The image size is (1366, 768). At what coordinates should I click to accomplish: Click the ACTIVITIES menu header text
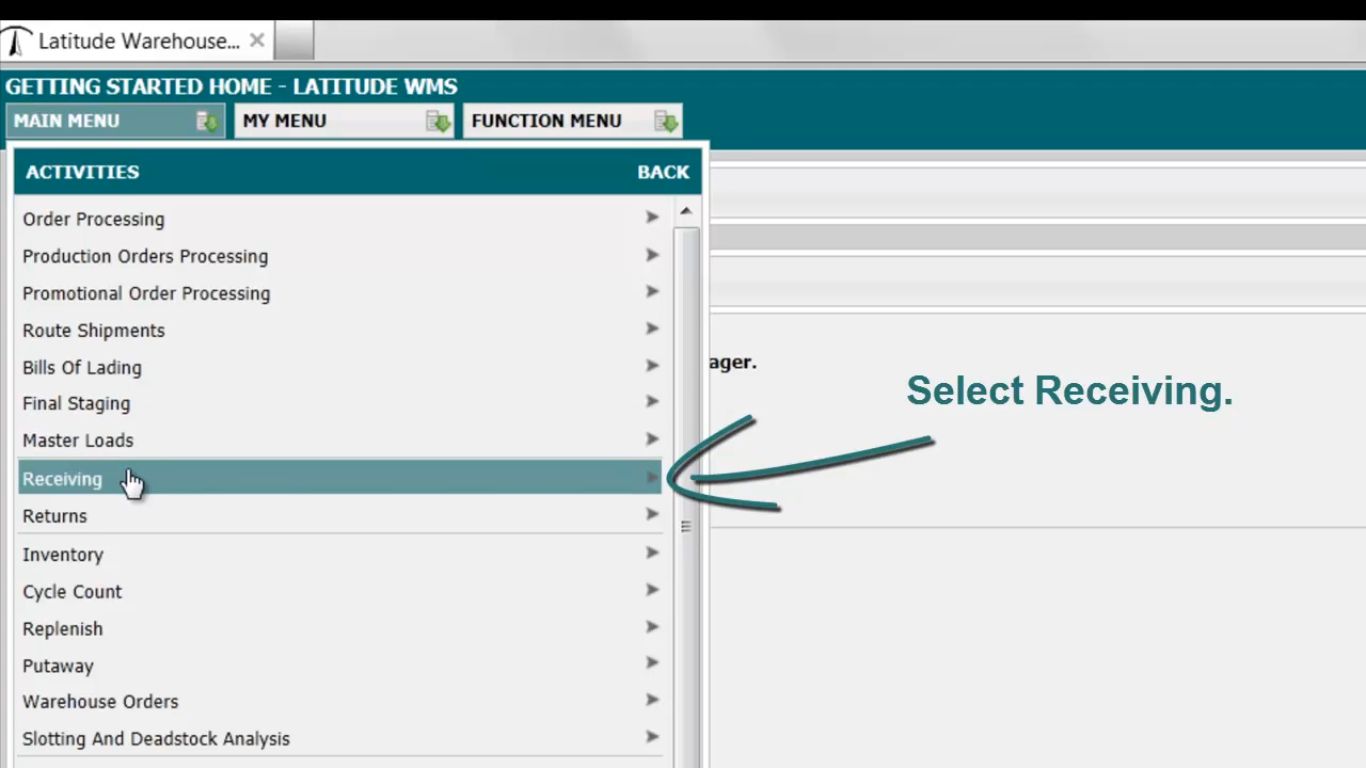(x=82, y=172)
